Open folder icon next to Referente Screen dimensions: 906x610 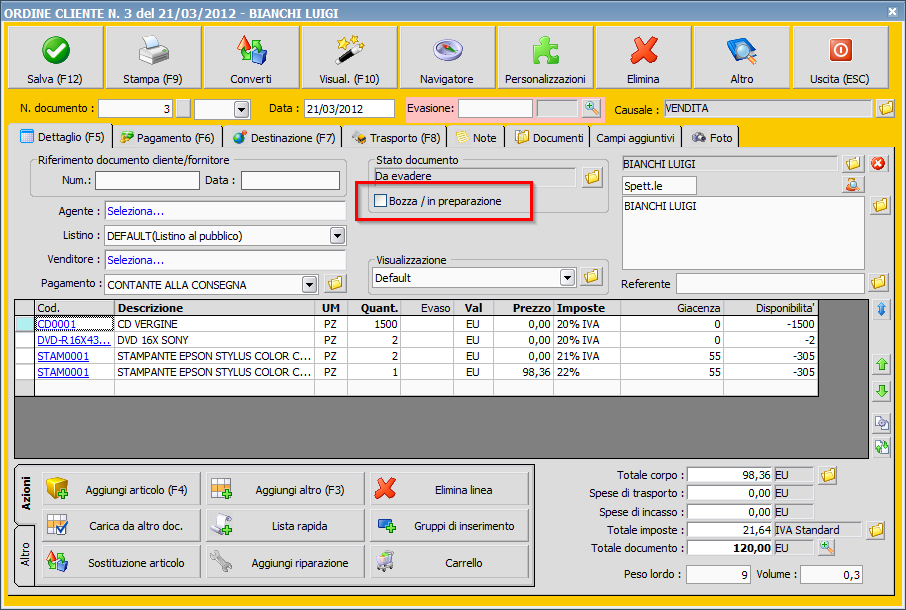tap(879, 282)
